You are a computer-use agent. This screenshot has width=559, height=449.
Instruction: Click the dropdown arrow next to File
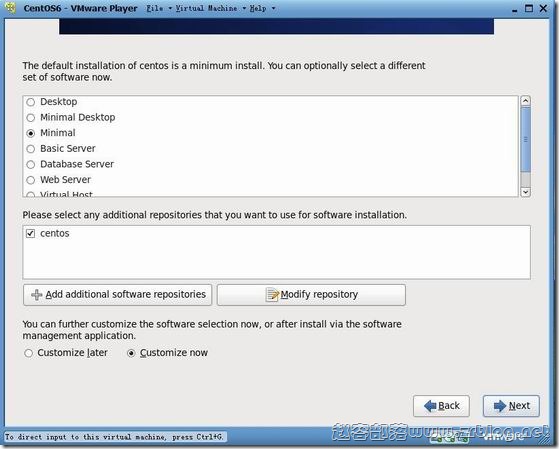(x=170, y=8)
